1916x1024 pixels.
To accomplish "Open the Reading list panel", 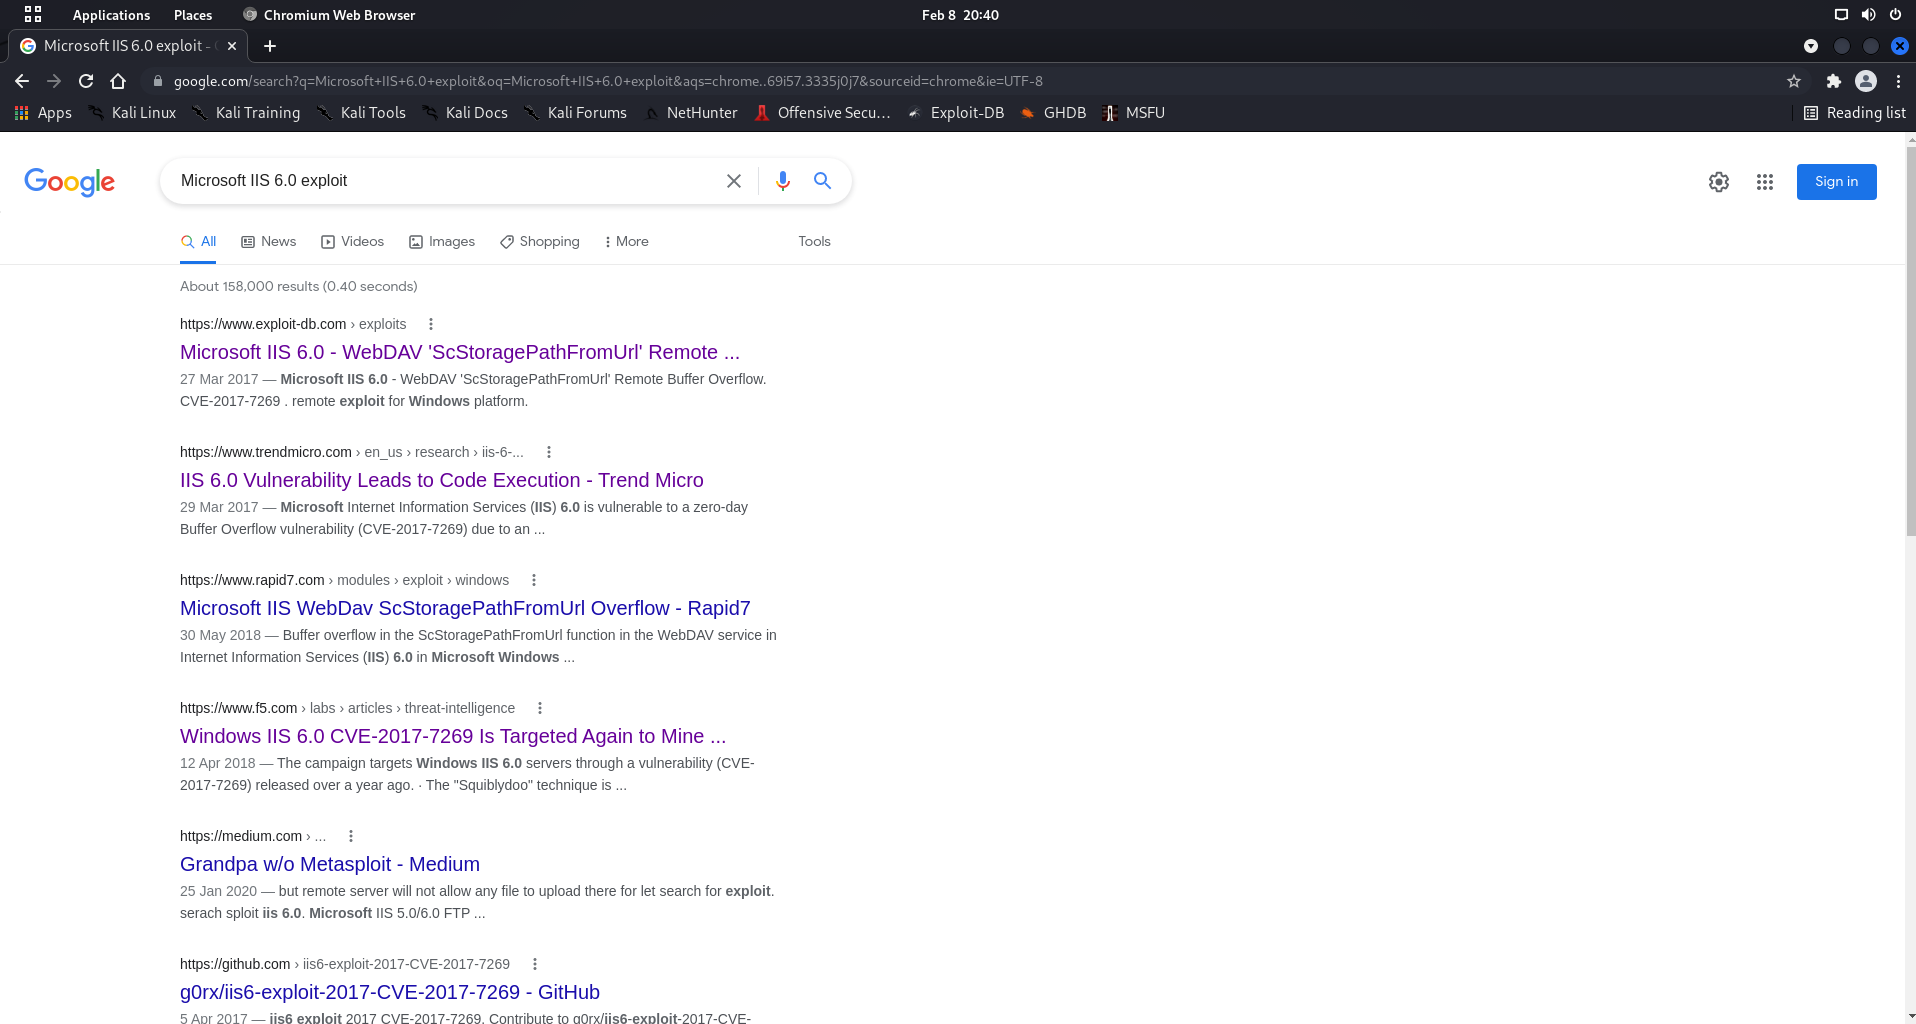I will (1854, 113).
